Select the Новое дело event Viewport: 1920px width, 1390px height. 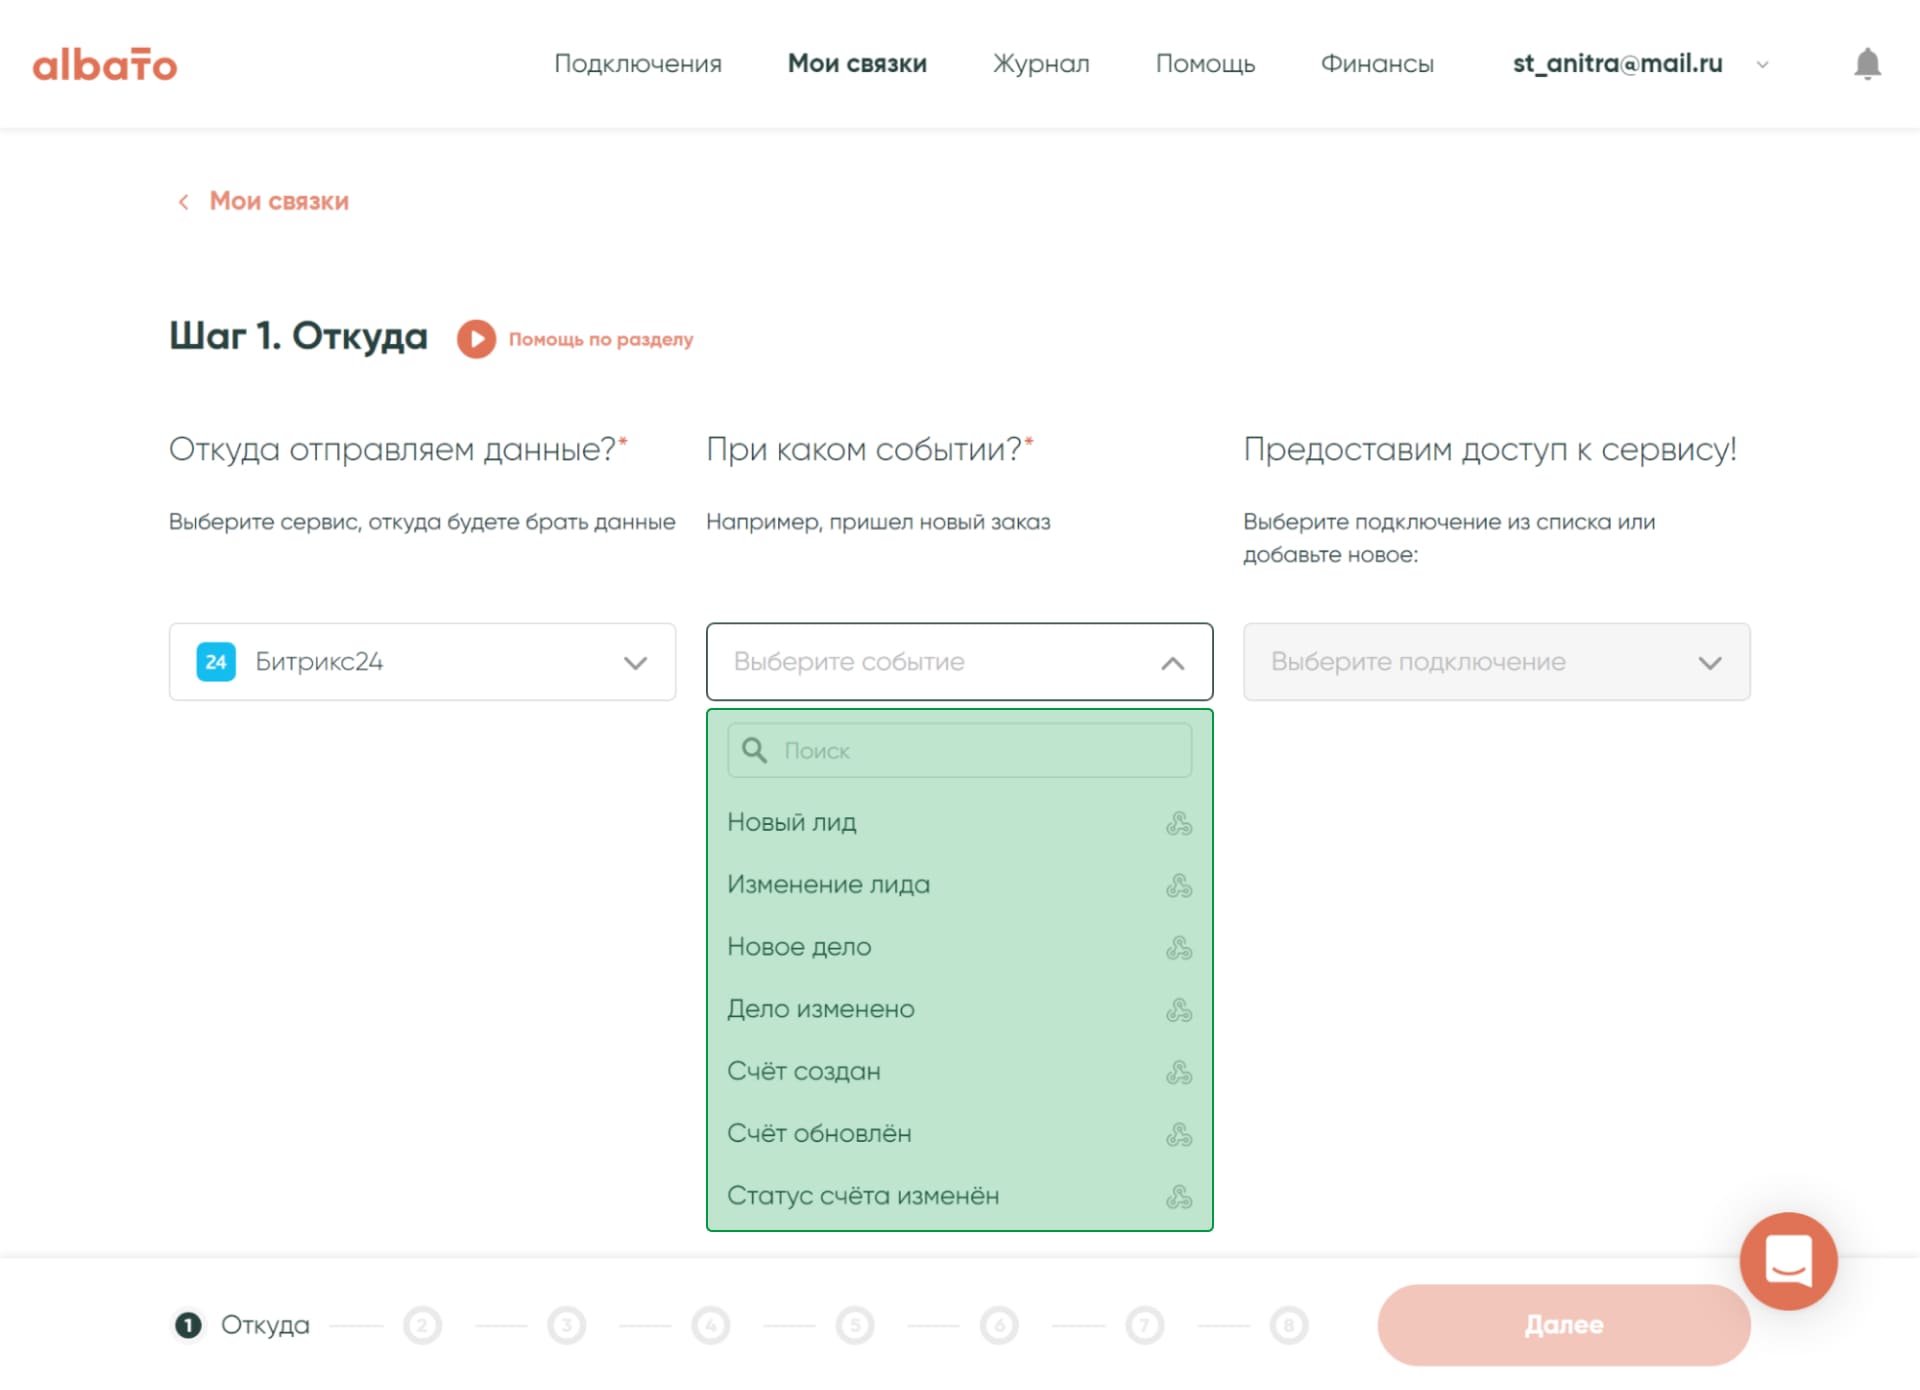tap(959, 947)
